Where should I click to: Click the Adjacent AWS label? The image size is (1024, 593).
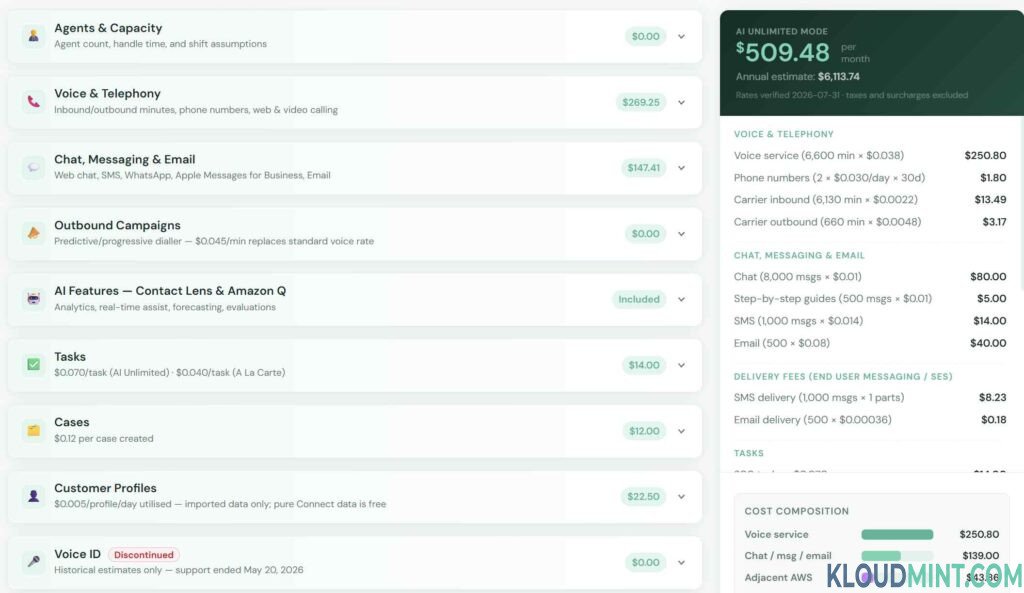[x=778, y=577]
